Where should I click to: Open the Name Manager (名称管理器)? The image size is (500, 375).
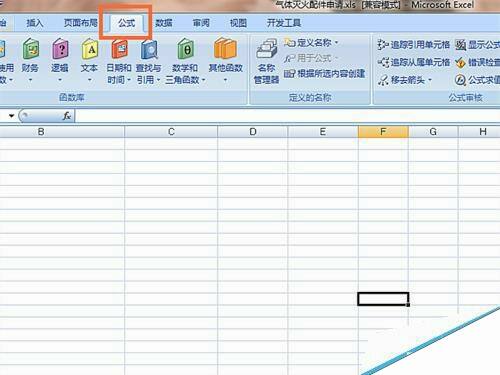[x=266, y=62]
